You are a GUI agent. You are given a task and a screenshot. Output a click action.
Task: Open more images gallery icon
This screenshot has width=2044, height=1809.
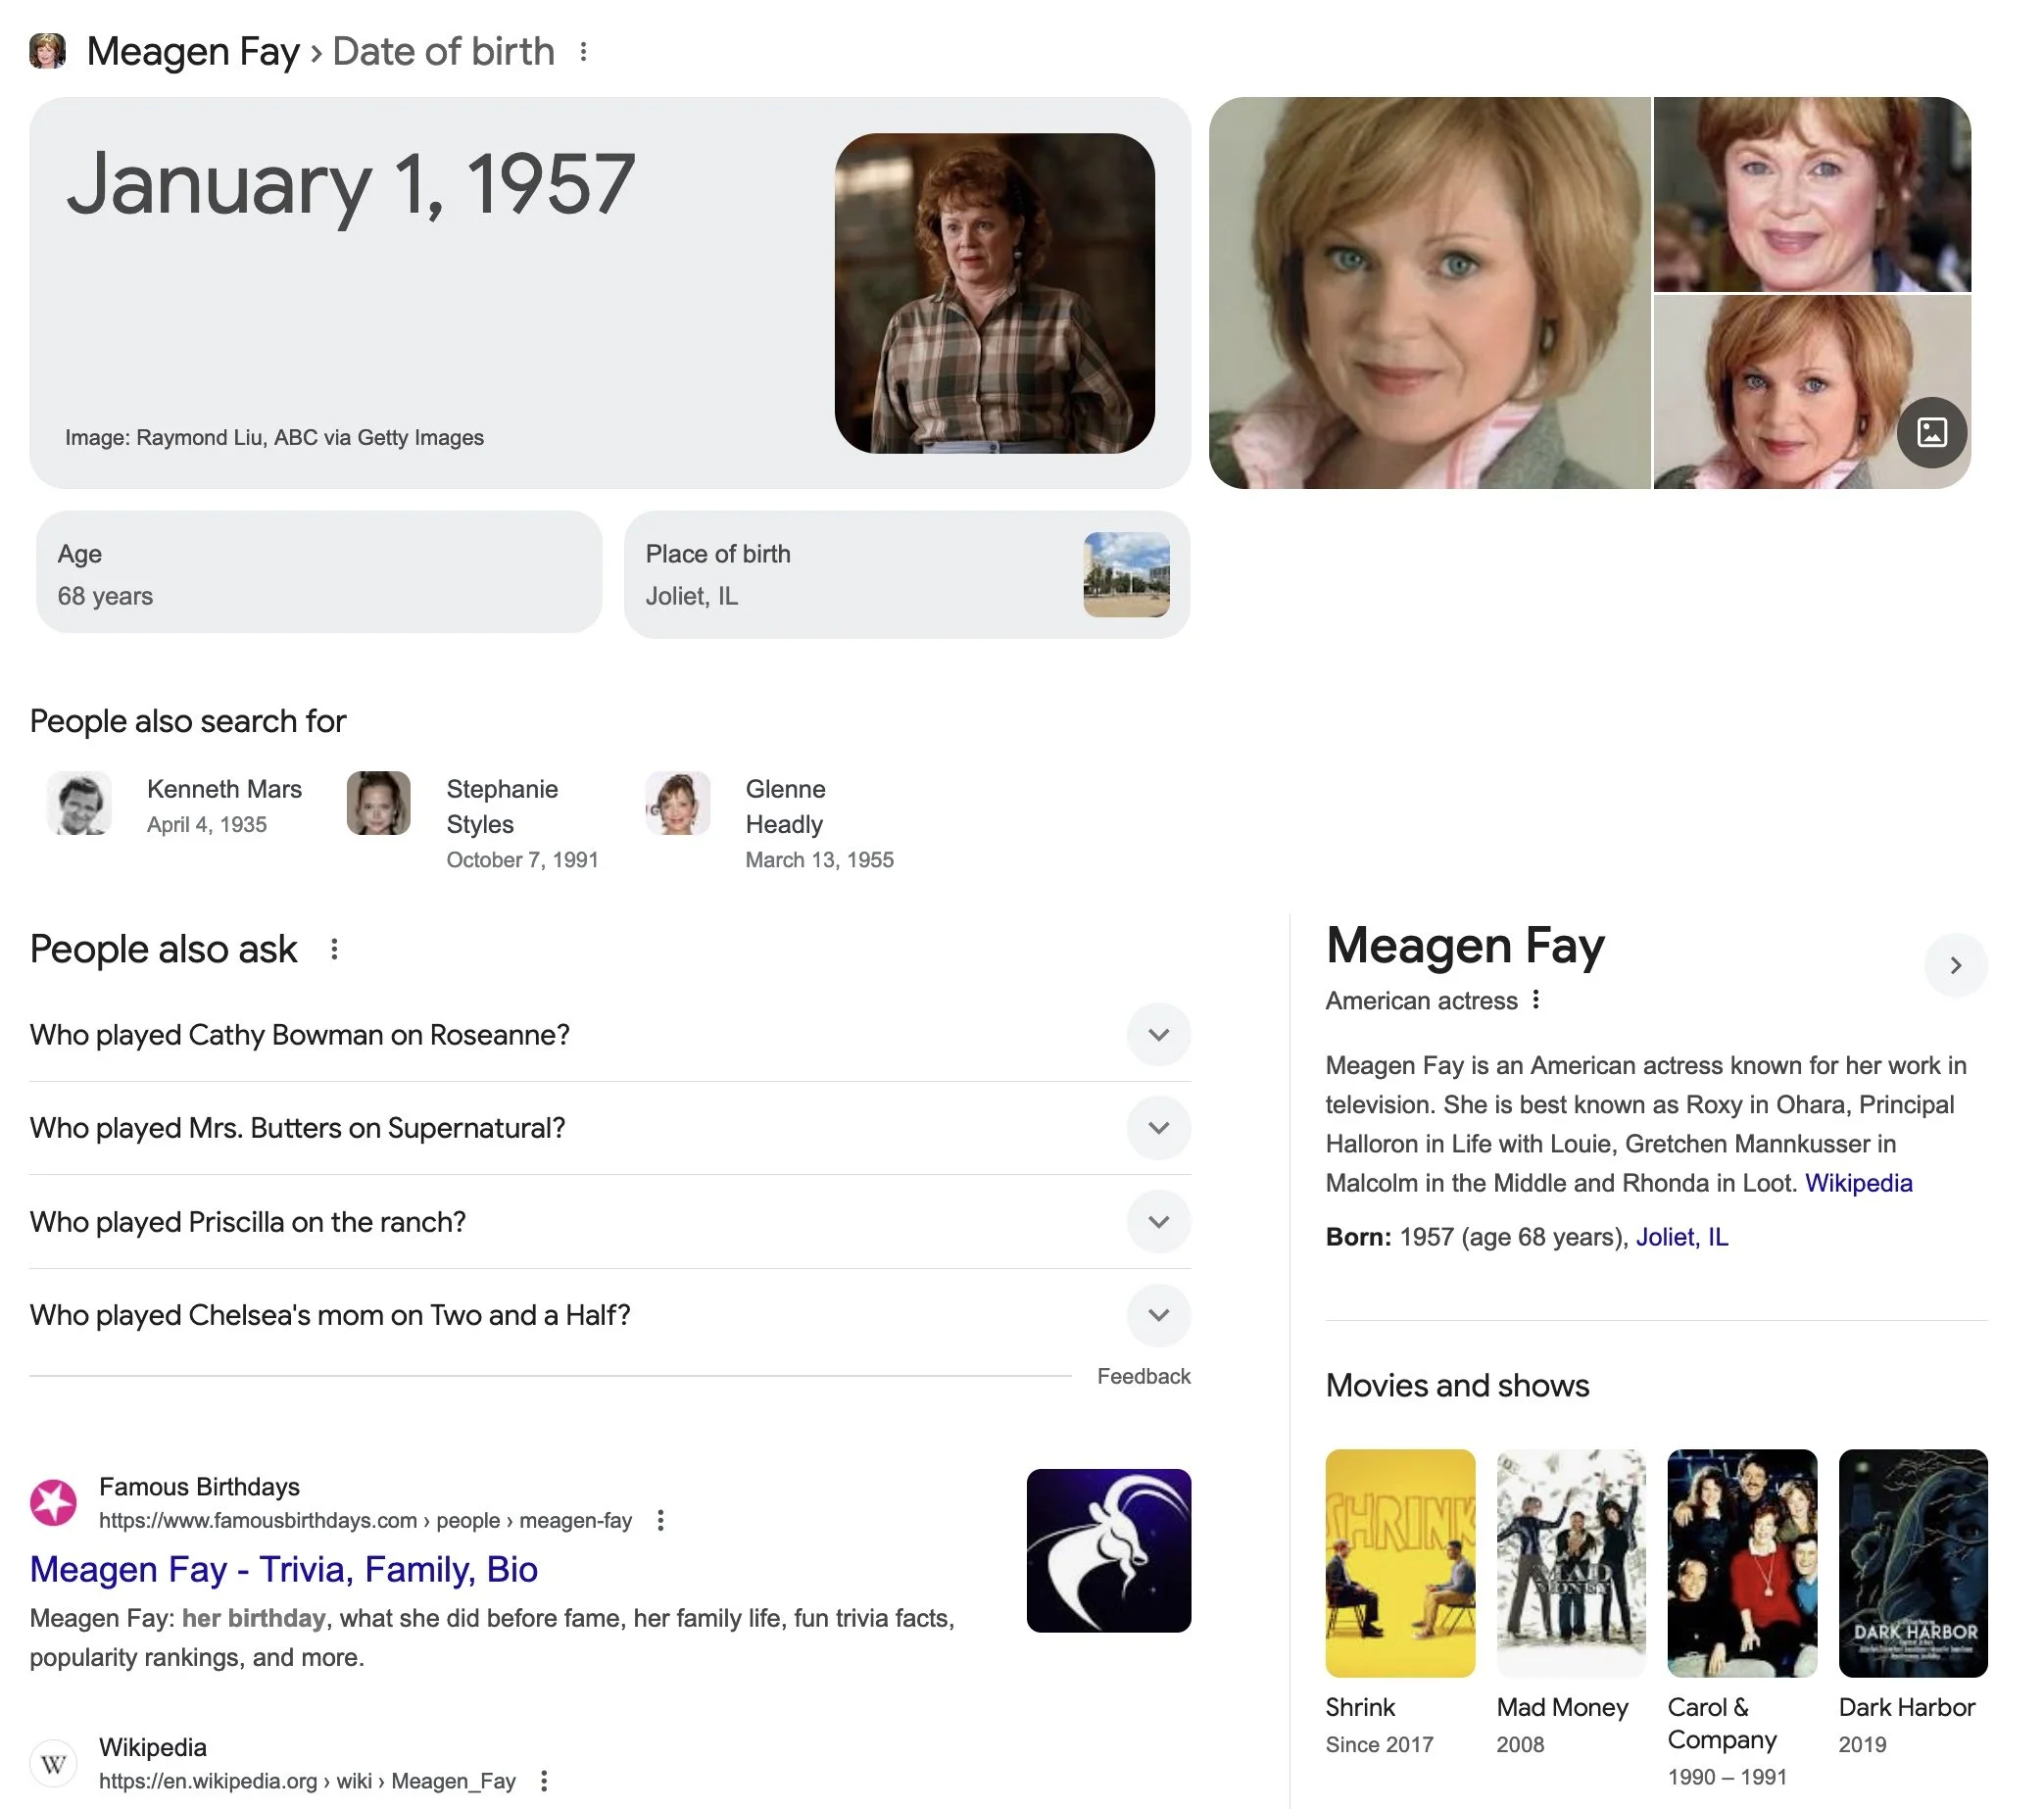[1931, 432]
